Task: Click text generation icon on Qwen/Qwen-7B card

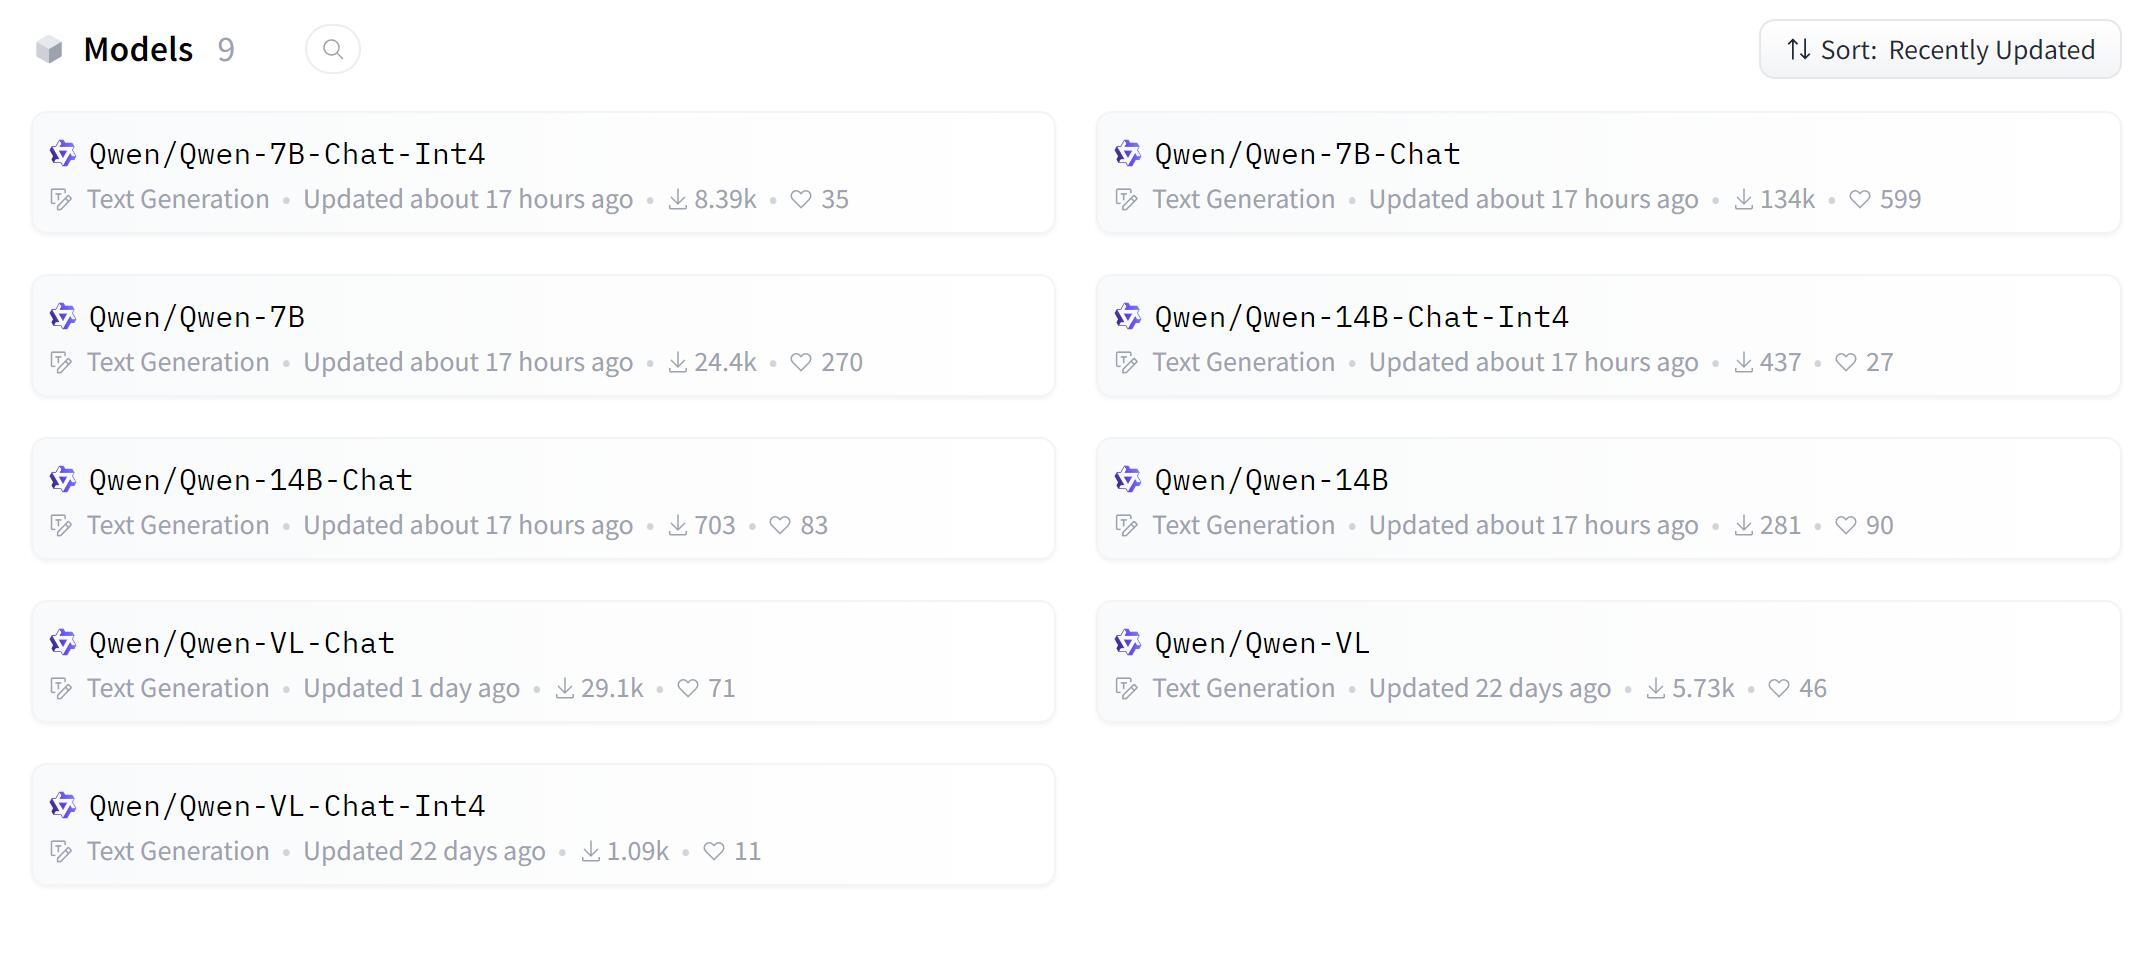Action: 61,363
